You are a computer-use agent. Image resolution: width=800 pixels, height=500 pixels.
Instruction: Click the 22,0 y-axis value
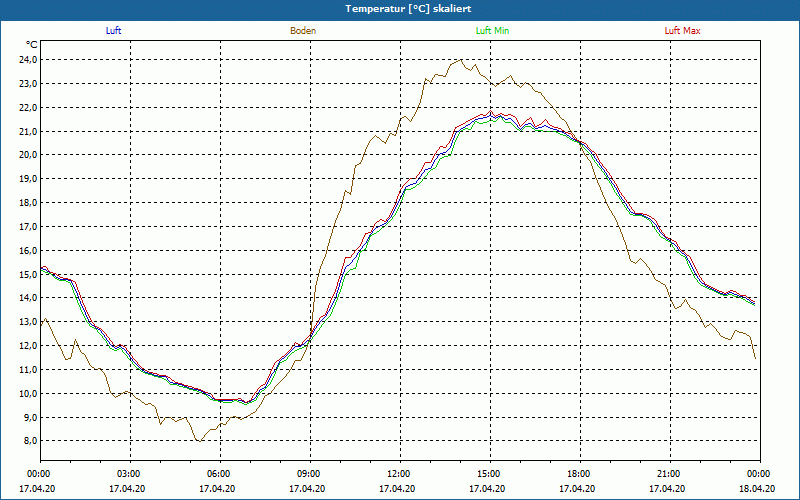point(29,108)
